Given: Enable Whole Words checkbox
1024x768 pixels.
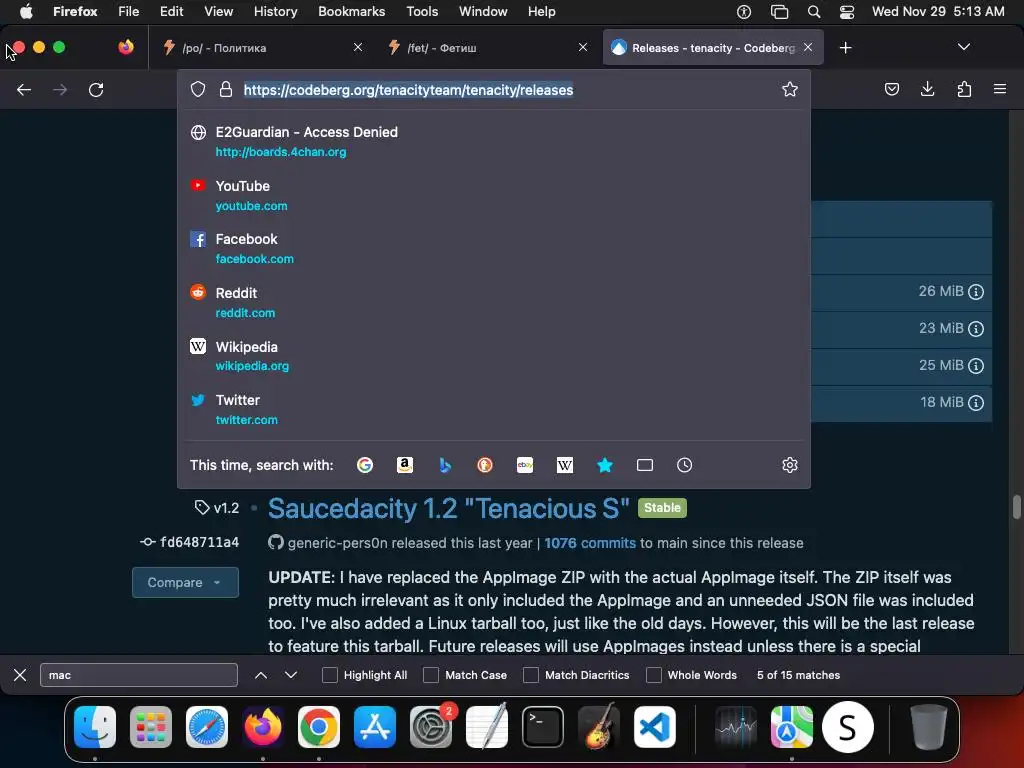Looking at the screenshot, I should (x=654, y=675).
